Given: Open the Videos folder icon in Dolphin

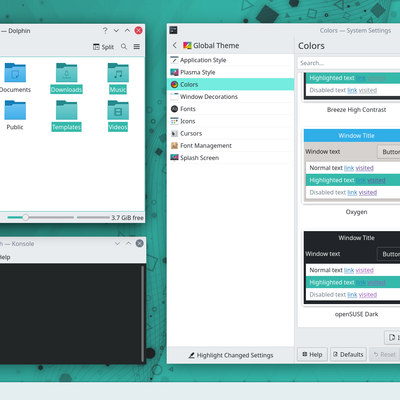Looking at the screenshot, I should click(118, 110).
